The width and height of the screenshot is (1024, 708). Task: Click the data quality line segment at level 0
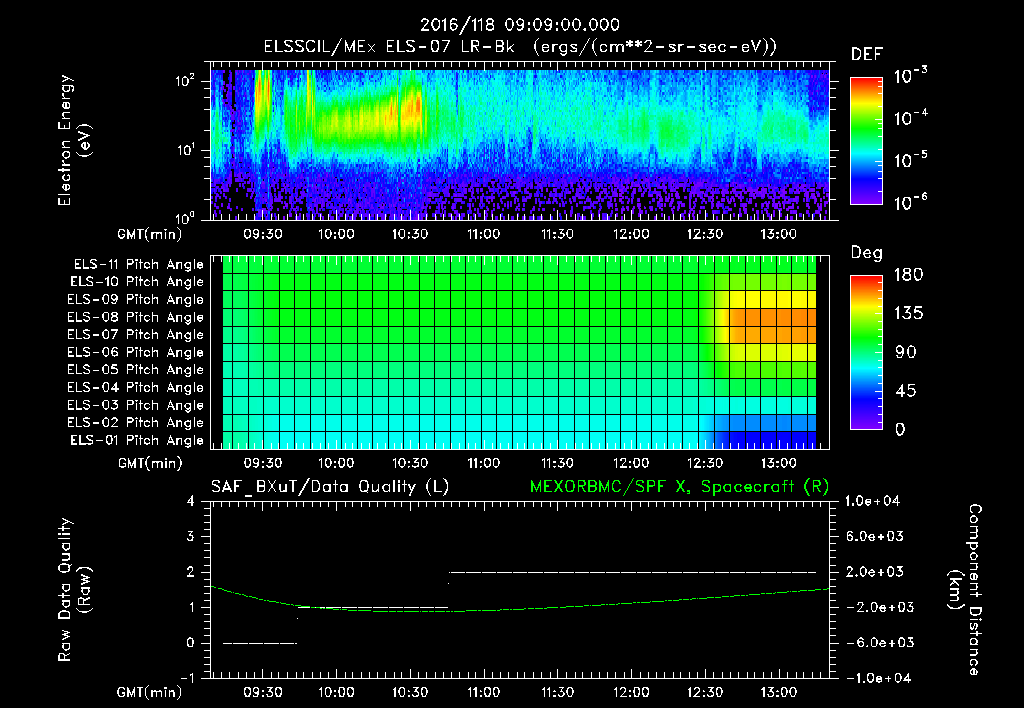(x=260, y=643)
